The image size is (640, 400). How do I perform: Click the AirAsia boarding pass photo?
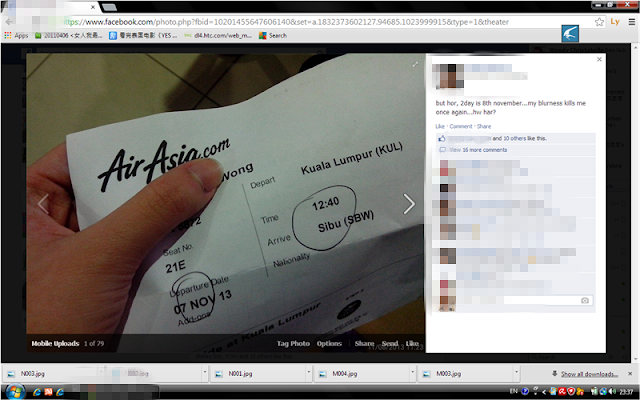226,202
